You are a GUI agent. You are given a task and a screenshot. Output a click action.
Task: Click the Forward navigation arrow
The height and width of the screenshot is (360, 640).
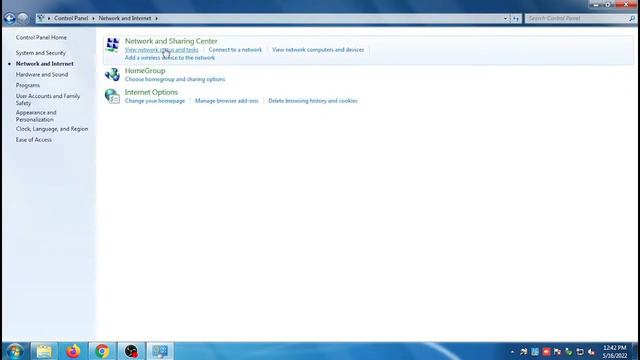[23, 18]
